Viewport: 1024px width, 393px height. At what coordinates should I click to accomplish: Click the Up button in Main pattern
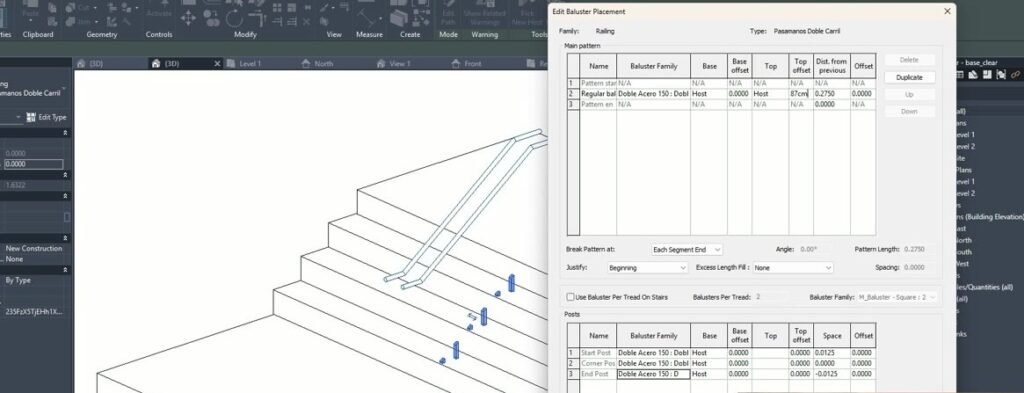pyautogui.click(x=909, y=95)
